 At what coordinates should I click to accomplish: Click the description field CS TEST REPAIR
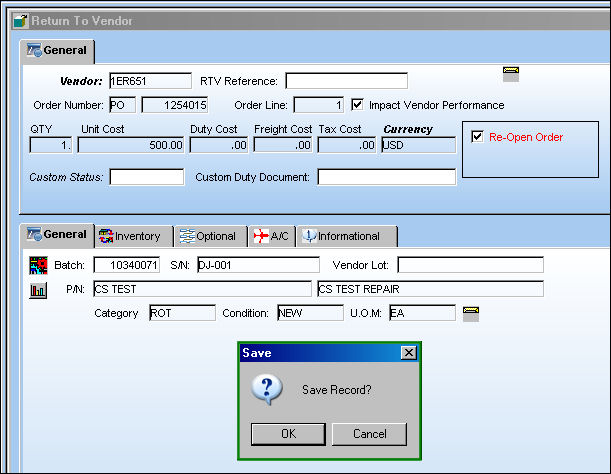pyautogui.click(x=431, y=289)
